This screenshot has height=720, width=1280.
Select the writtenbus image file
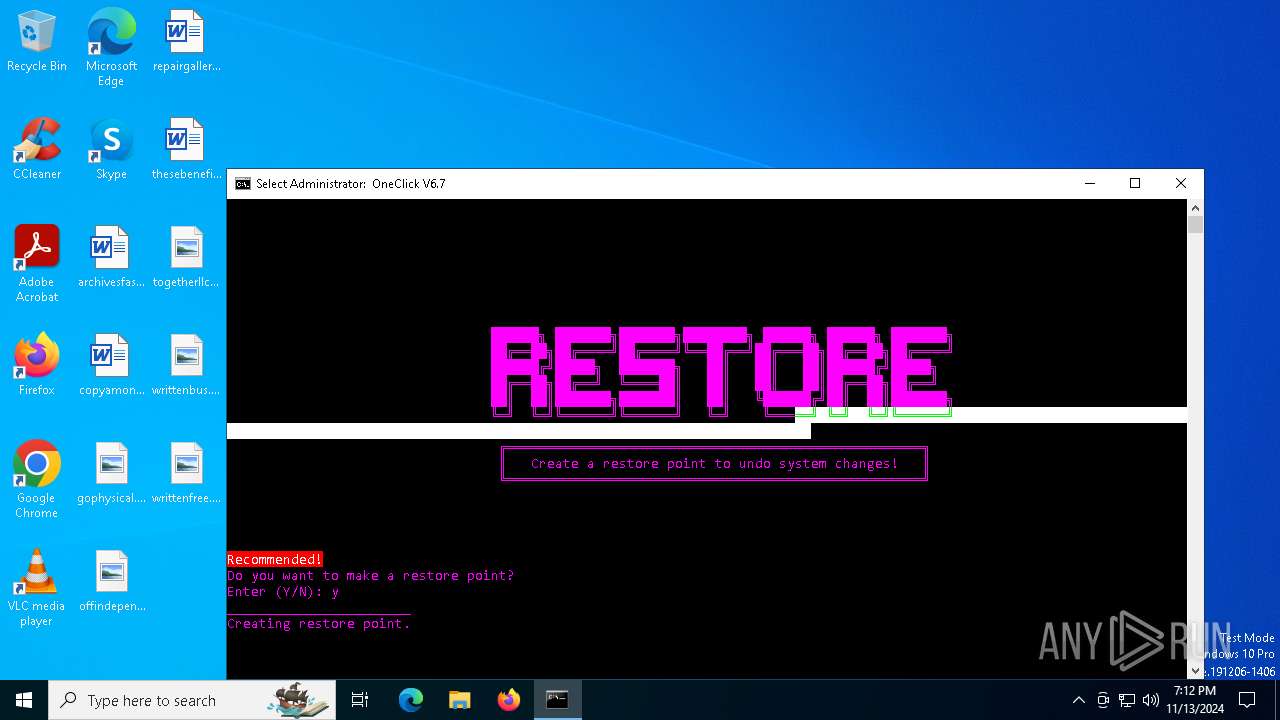coord(186,365)
